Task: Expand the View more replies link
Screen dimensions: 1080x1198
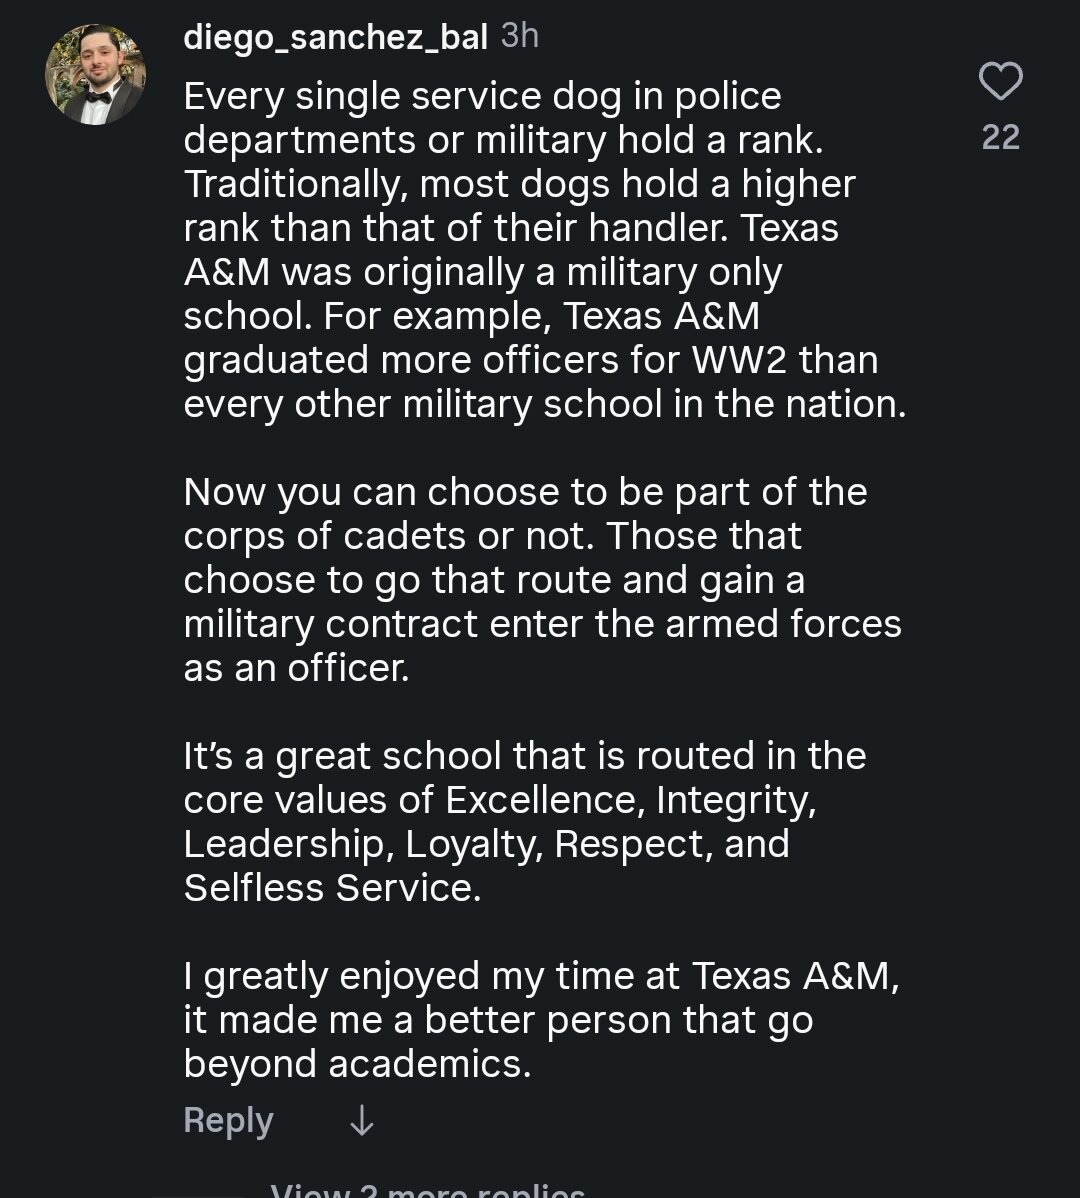Action: pyautogui.click(x=427, y=1190)
